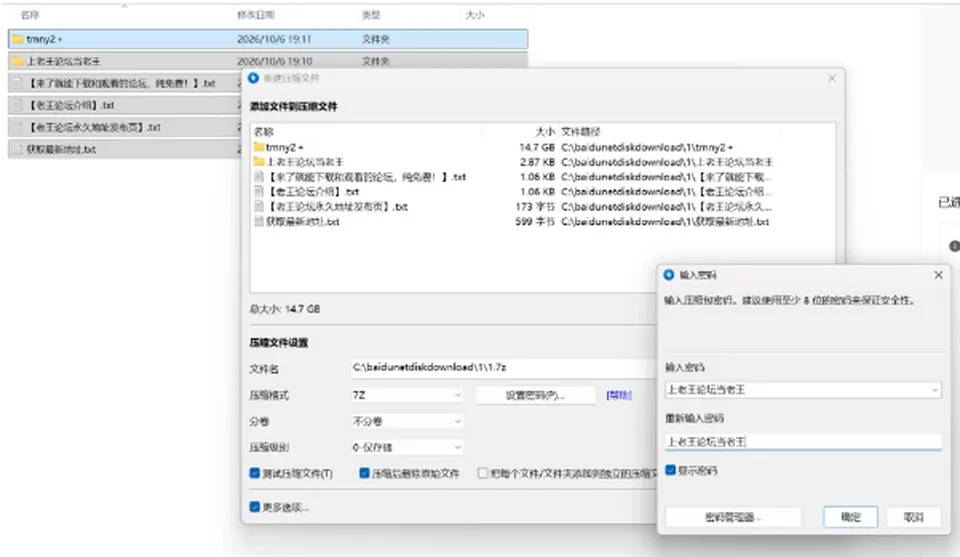
Task: Click the 173 字节 size cell
Action: (x=534, y=207)
